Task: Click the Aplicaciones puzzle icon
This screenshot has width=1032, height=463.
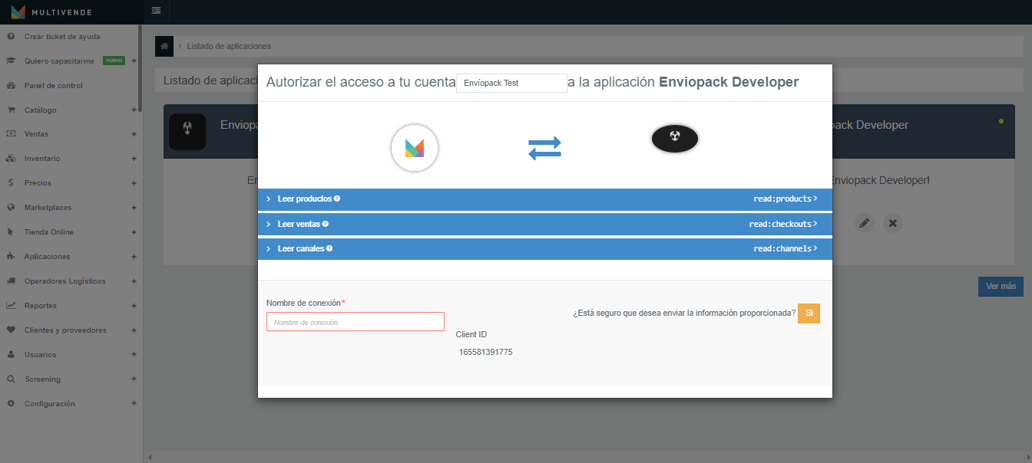Action: [x=11, y=256]
